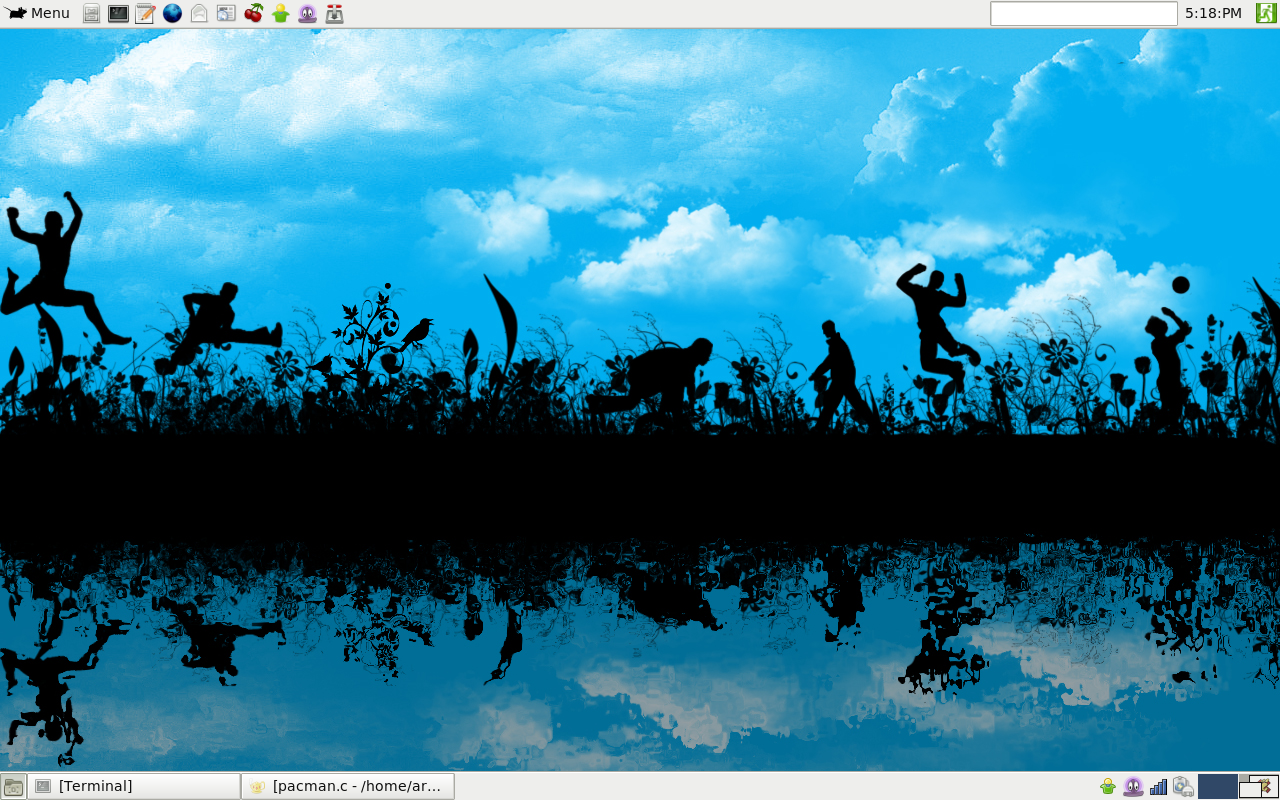Click the show desktop button in the bottom panel

13,786
